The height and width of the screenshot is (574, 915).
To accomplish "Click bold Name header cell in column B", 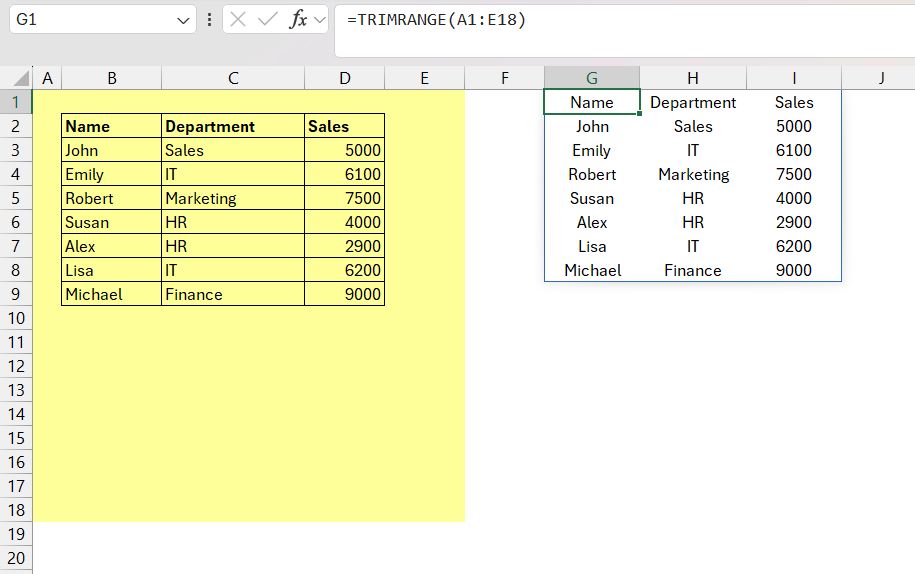I will click(x=111, y=126).
